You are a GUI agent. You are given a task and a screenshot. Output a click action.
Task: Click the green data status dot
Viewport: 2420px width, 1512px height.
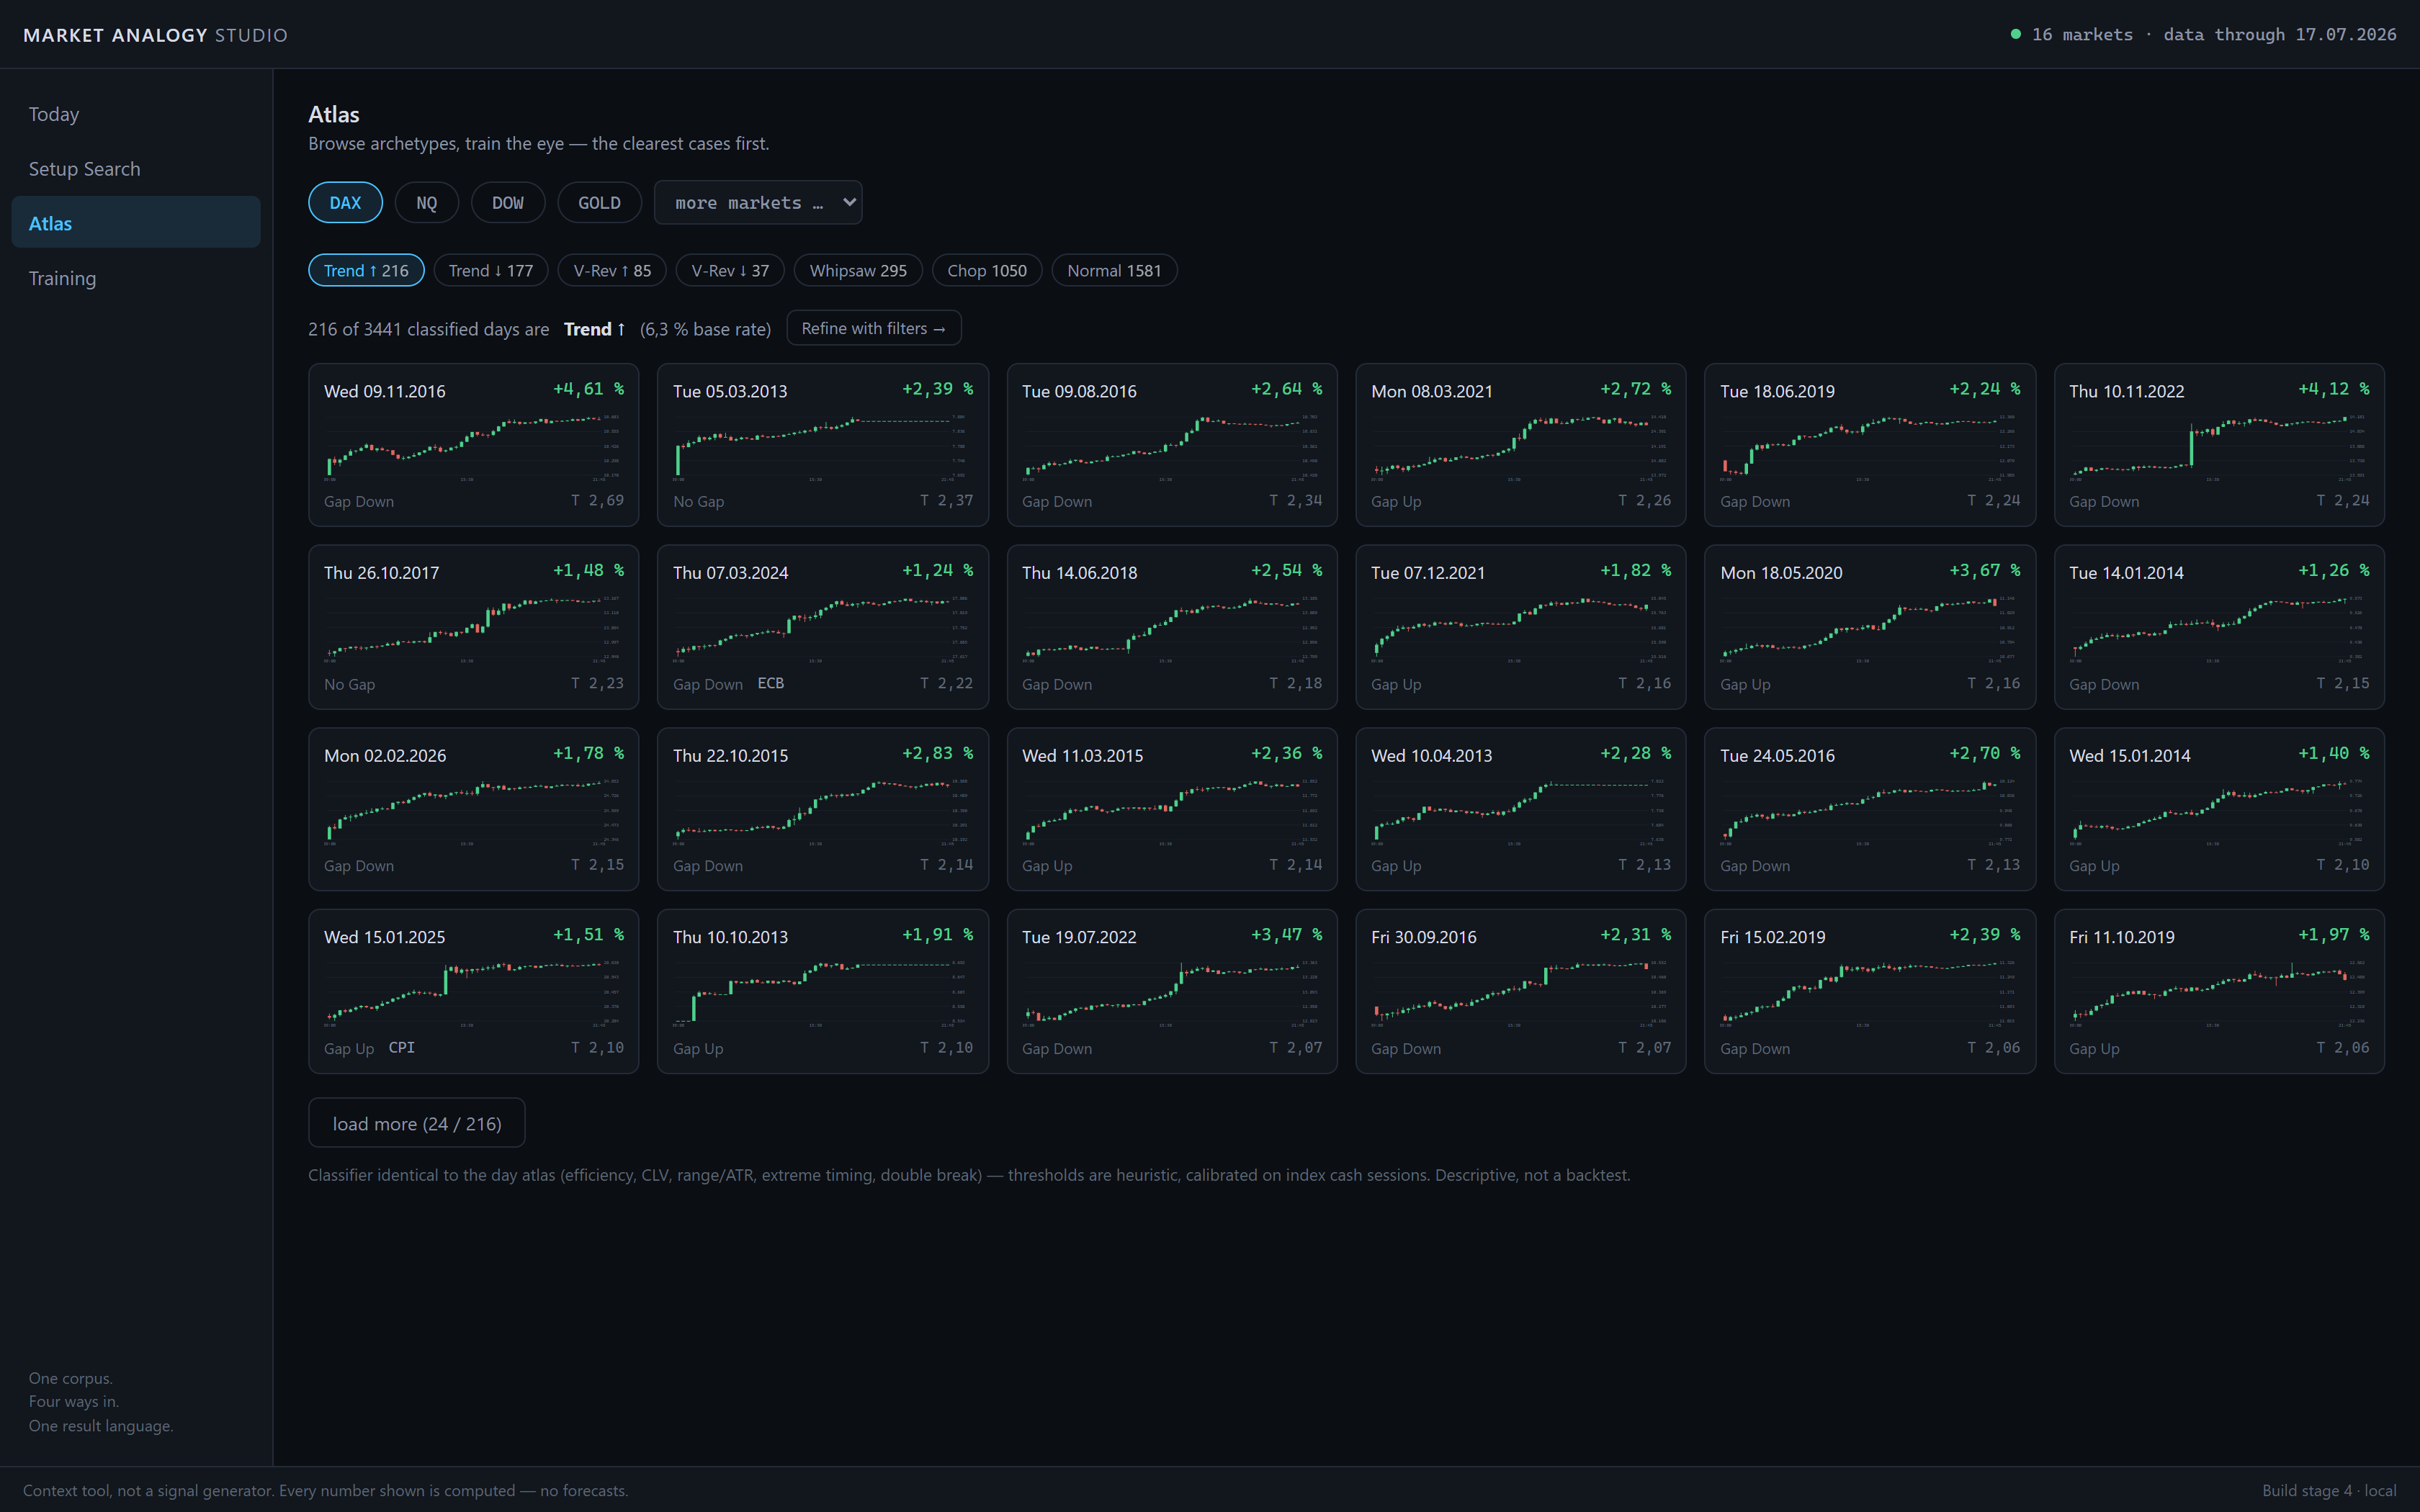(x=2016, y=34)
